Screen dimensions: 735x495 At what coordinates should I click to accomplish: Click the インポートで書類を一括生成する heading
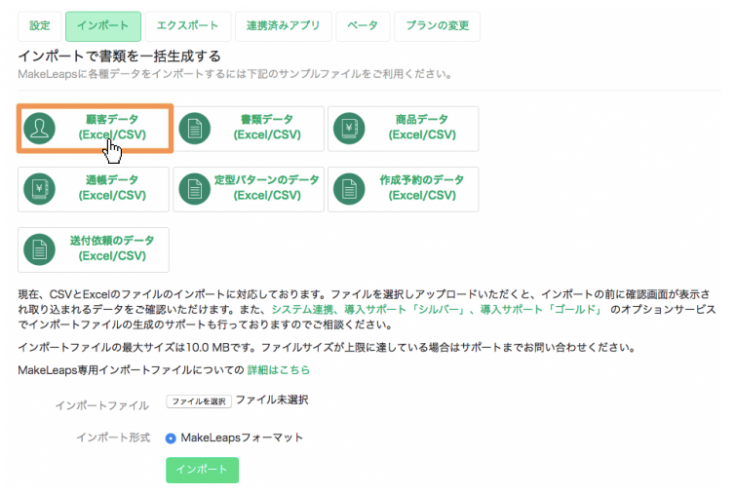tap(120, 56)
